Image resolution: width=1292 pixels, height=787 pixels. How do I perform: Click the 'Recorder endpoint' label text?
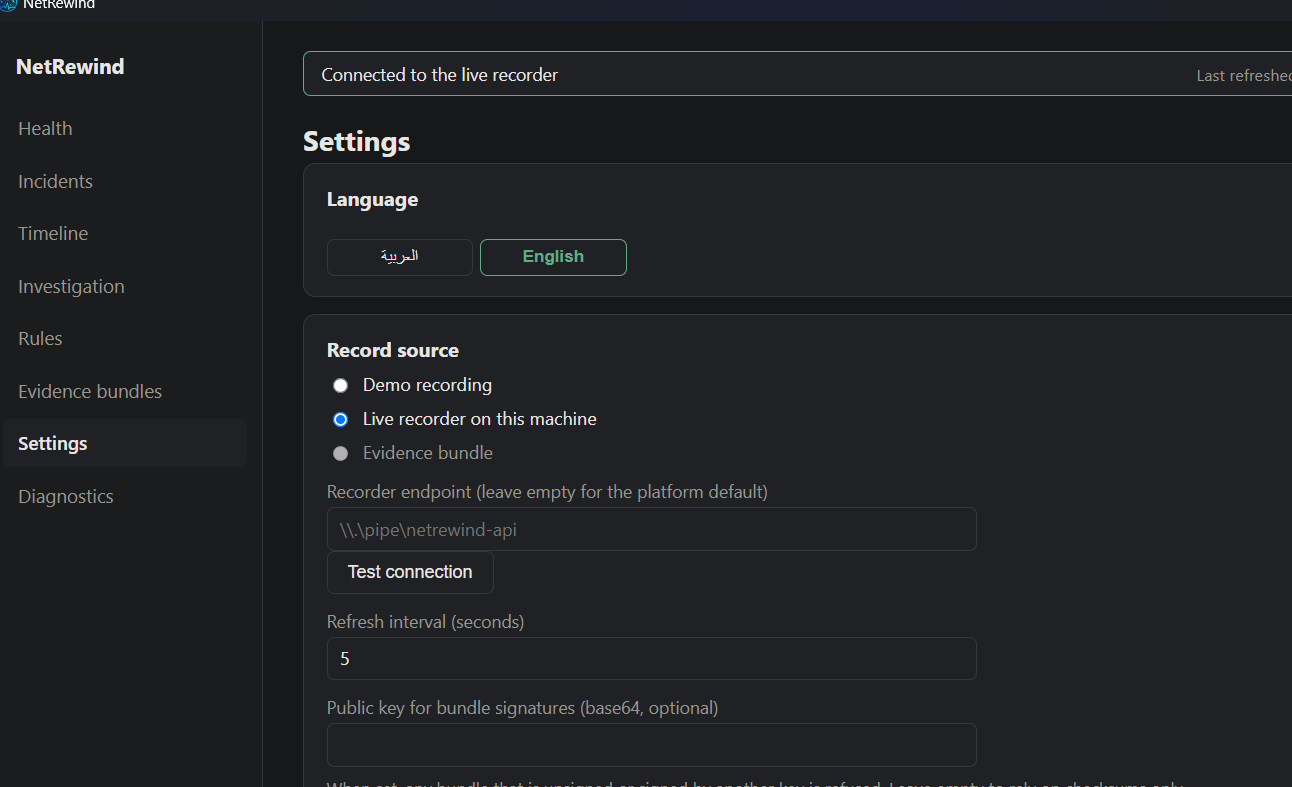point(547,492)
